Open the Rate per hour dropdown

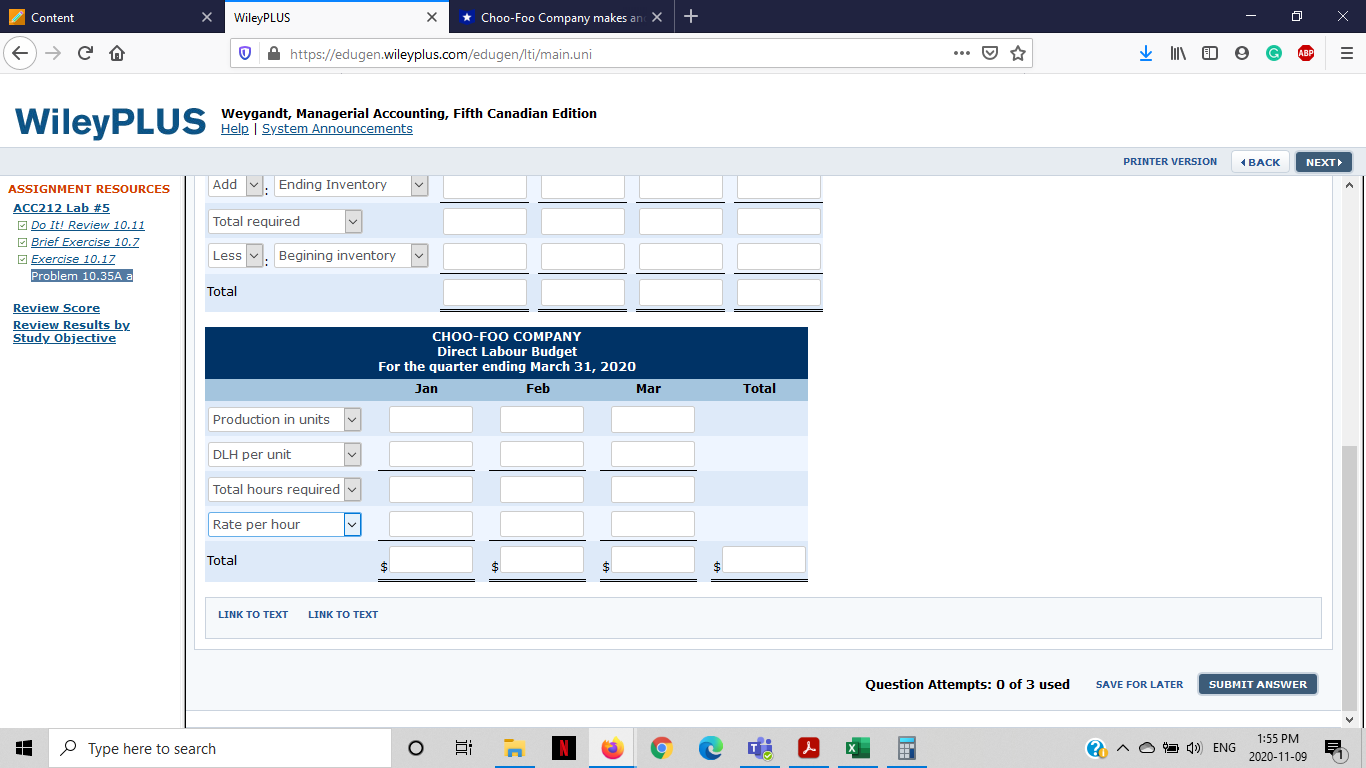pyautogui.click(x=351, y=524)
